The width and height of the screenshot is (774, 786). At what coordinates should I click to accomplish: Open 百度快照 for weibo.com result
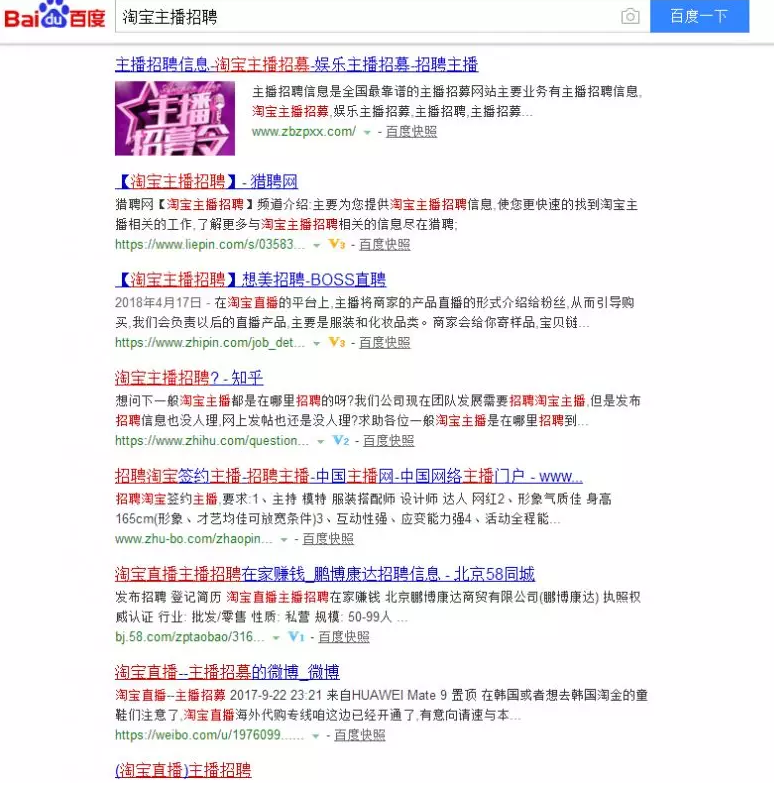[x=359, y=736]
